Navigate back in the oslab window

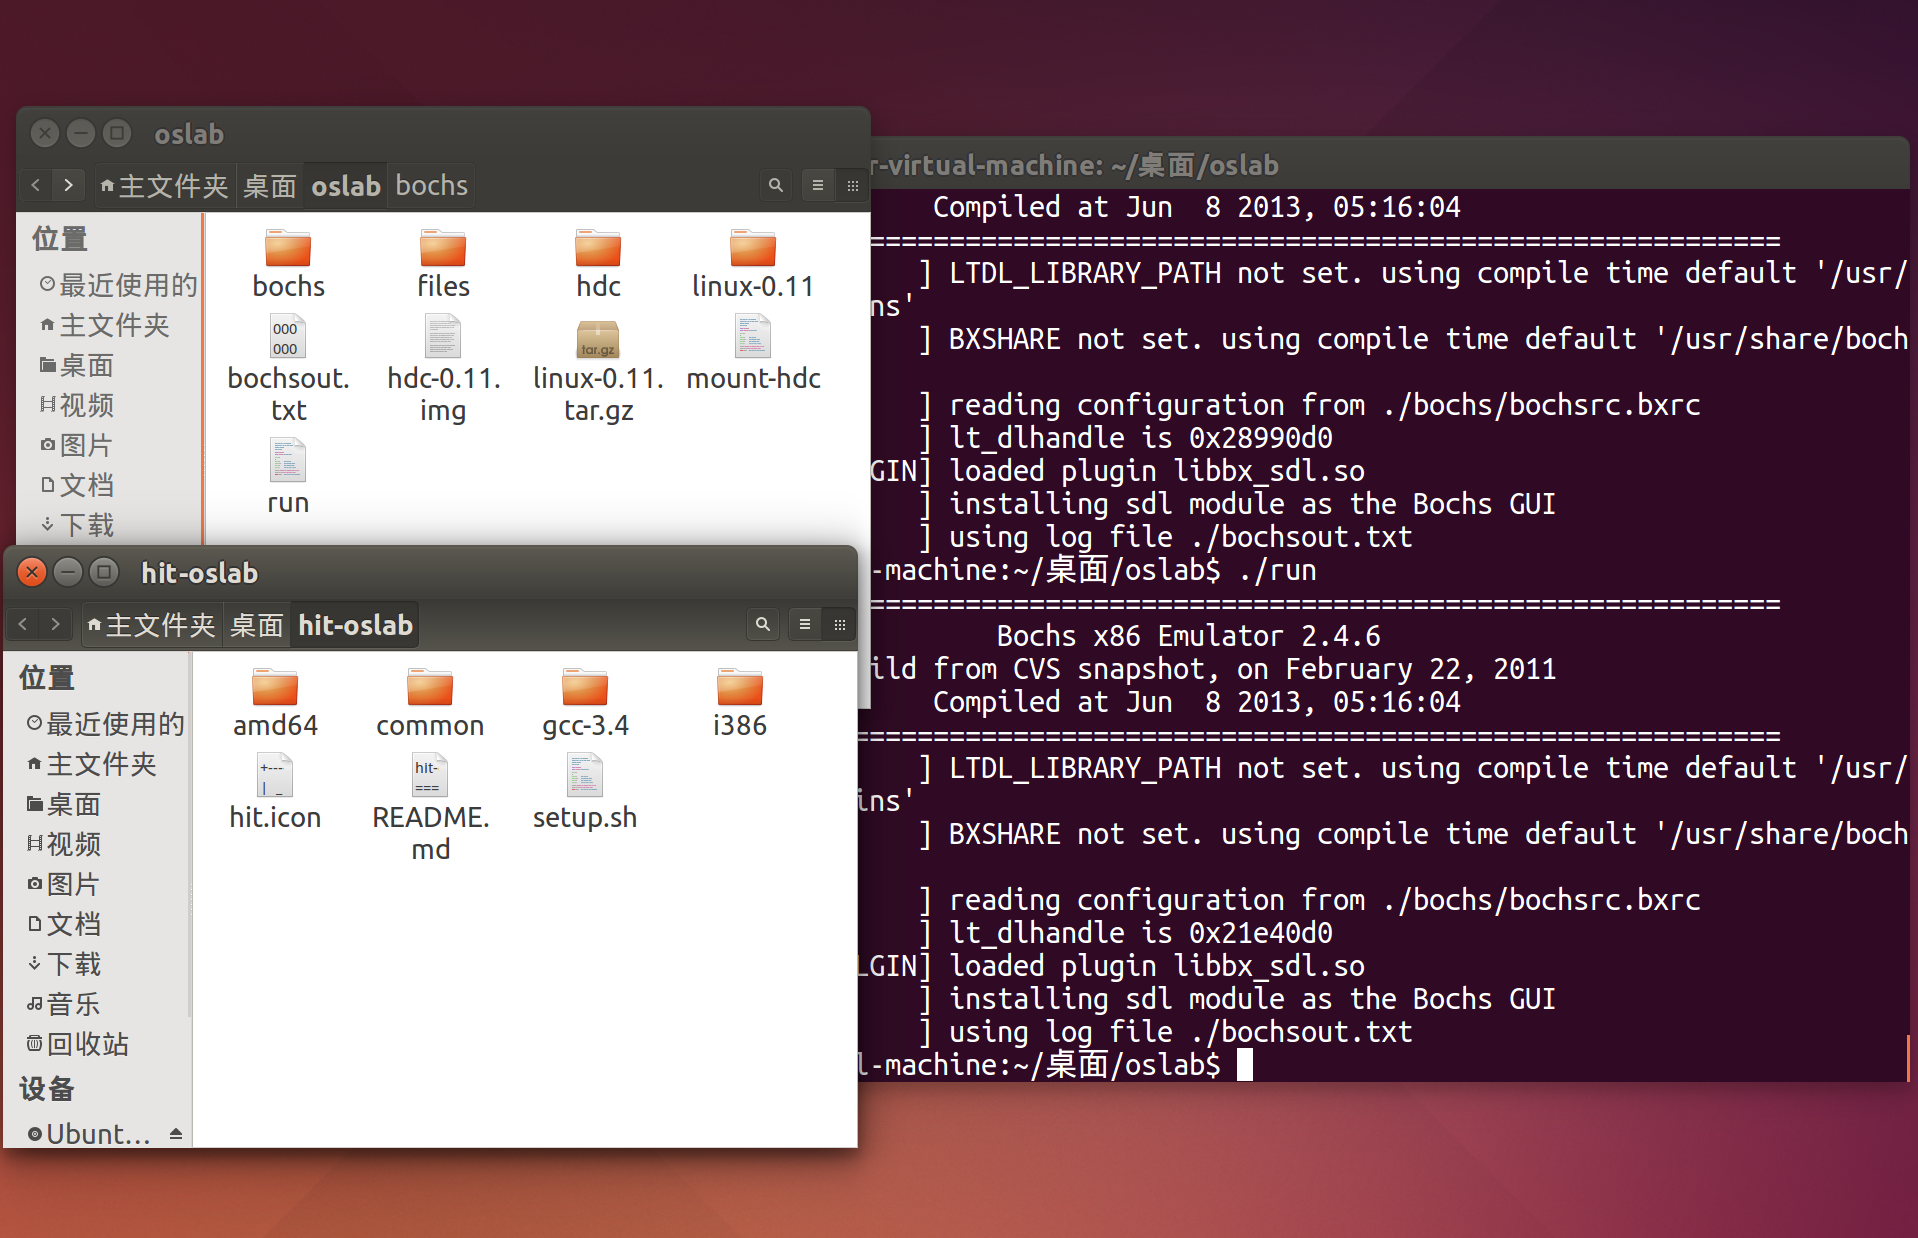35,185
